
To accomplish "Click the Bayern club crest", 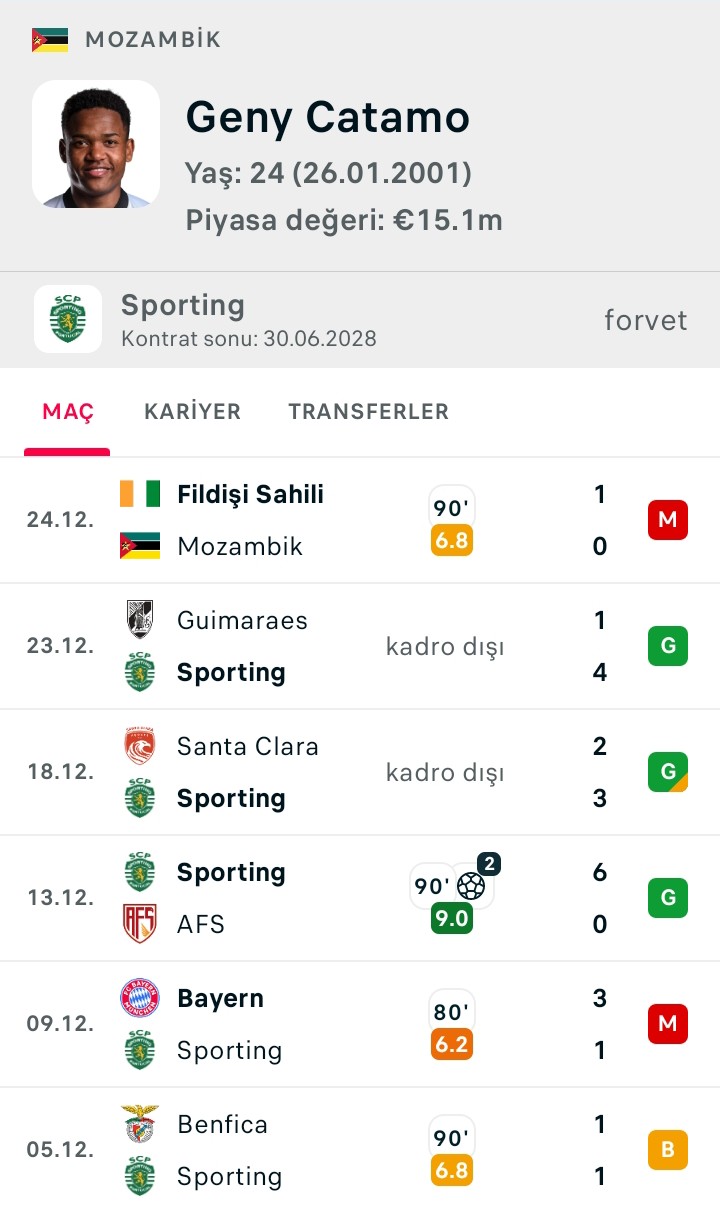I will pyautogui.click(x=140, y=998).
